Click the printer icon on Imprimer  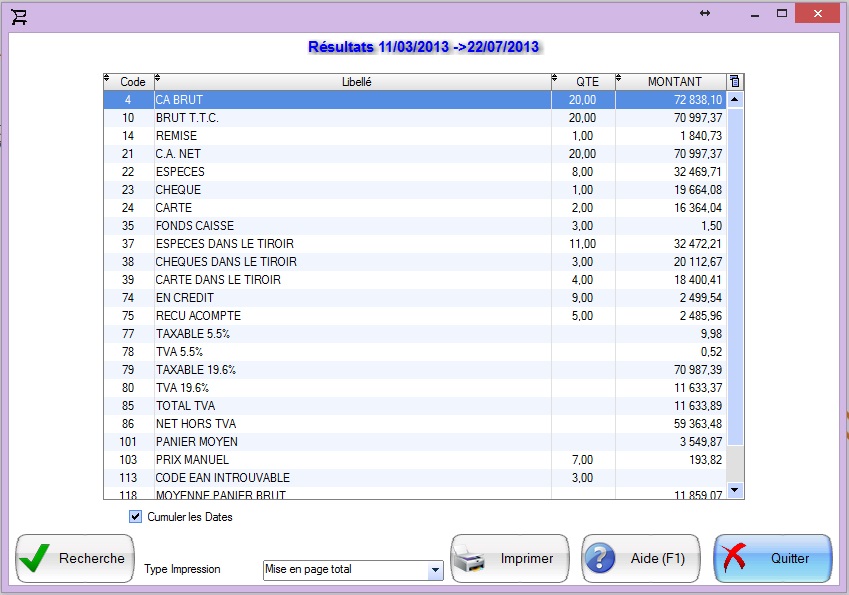pos(472,559)
